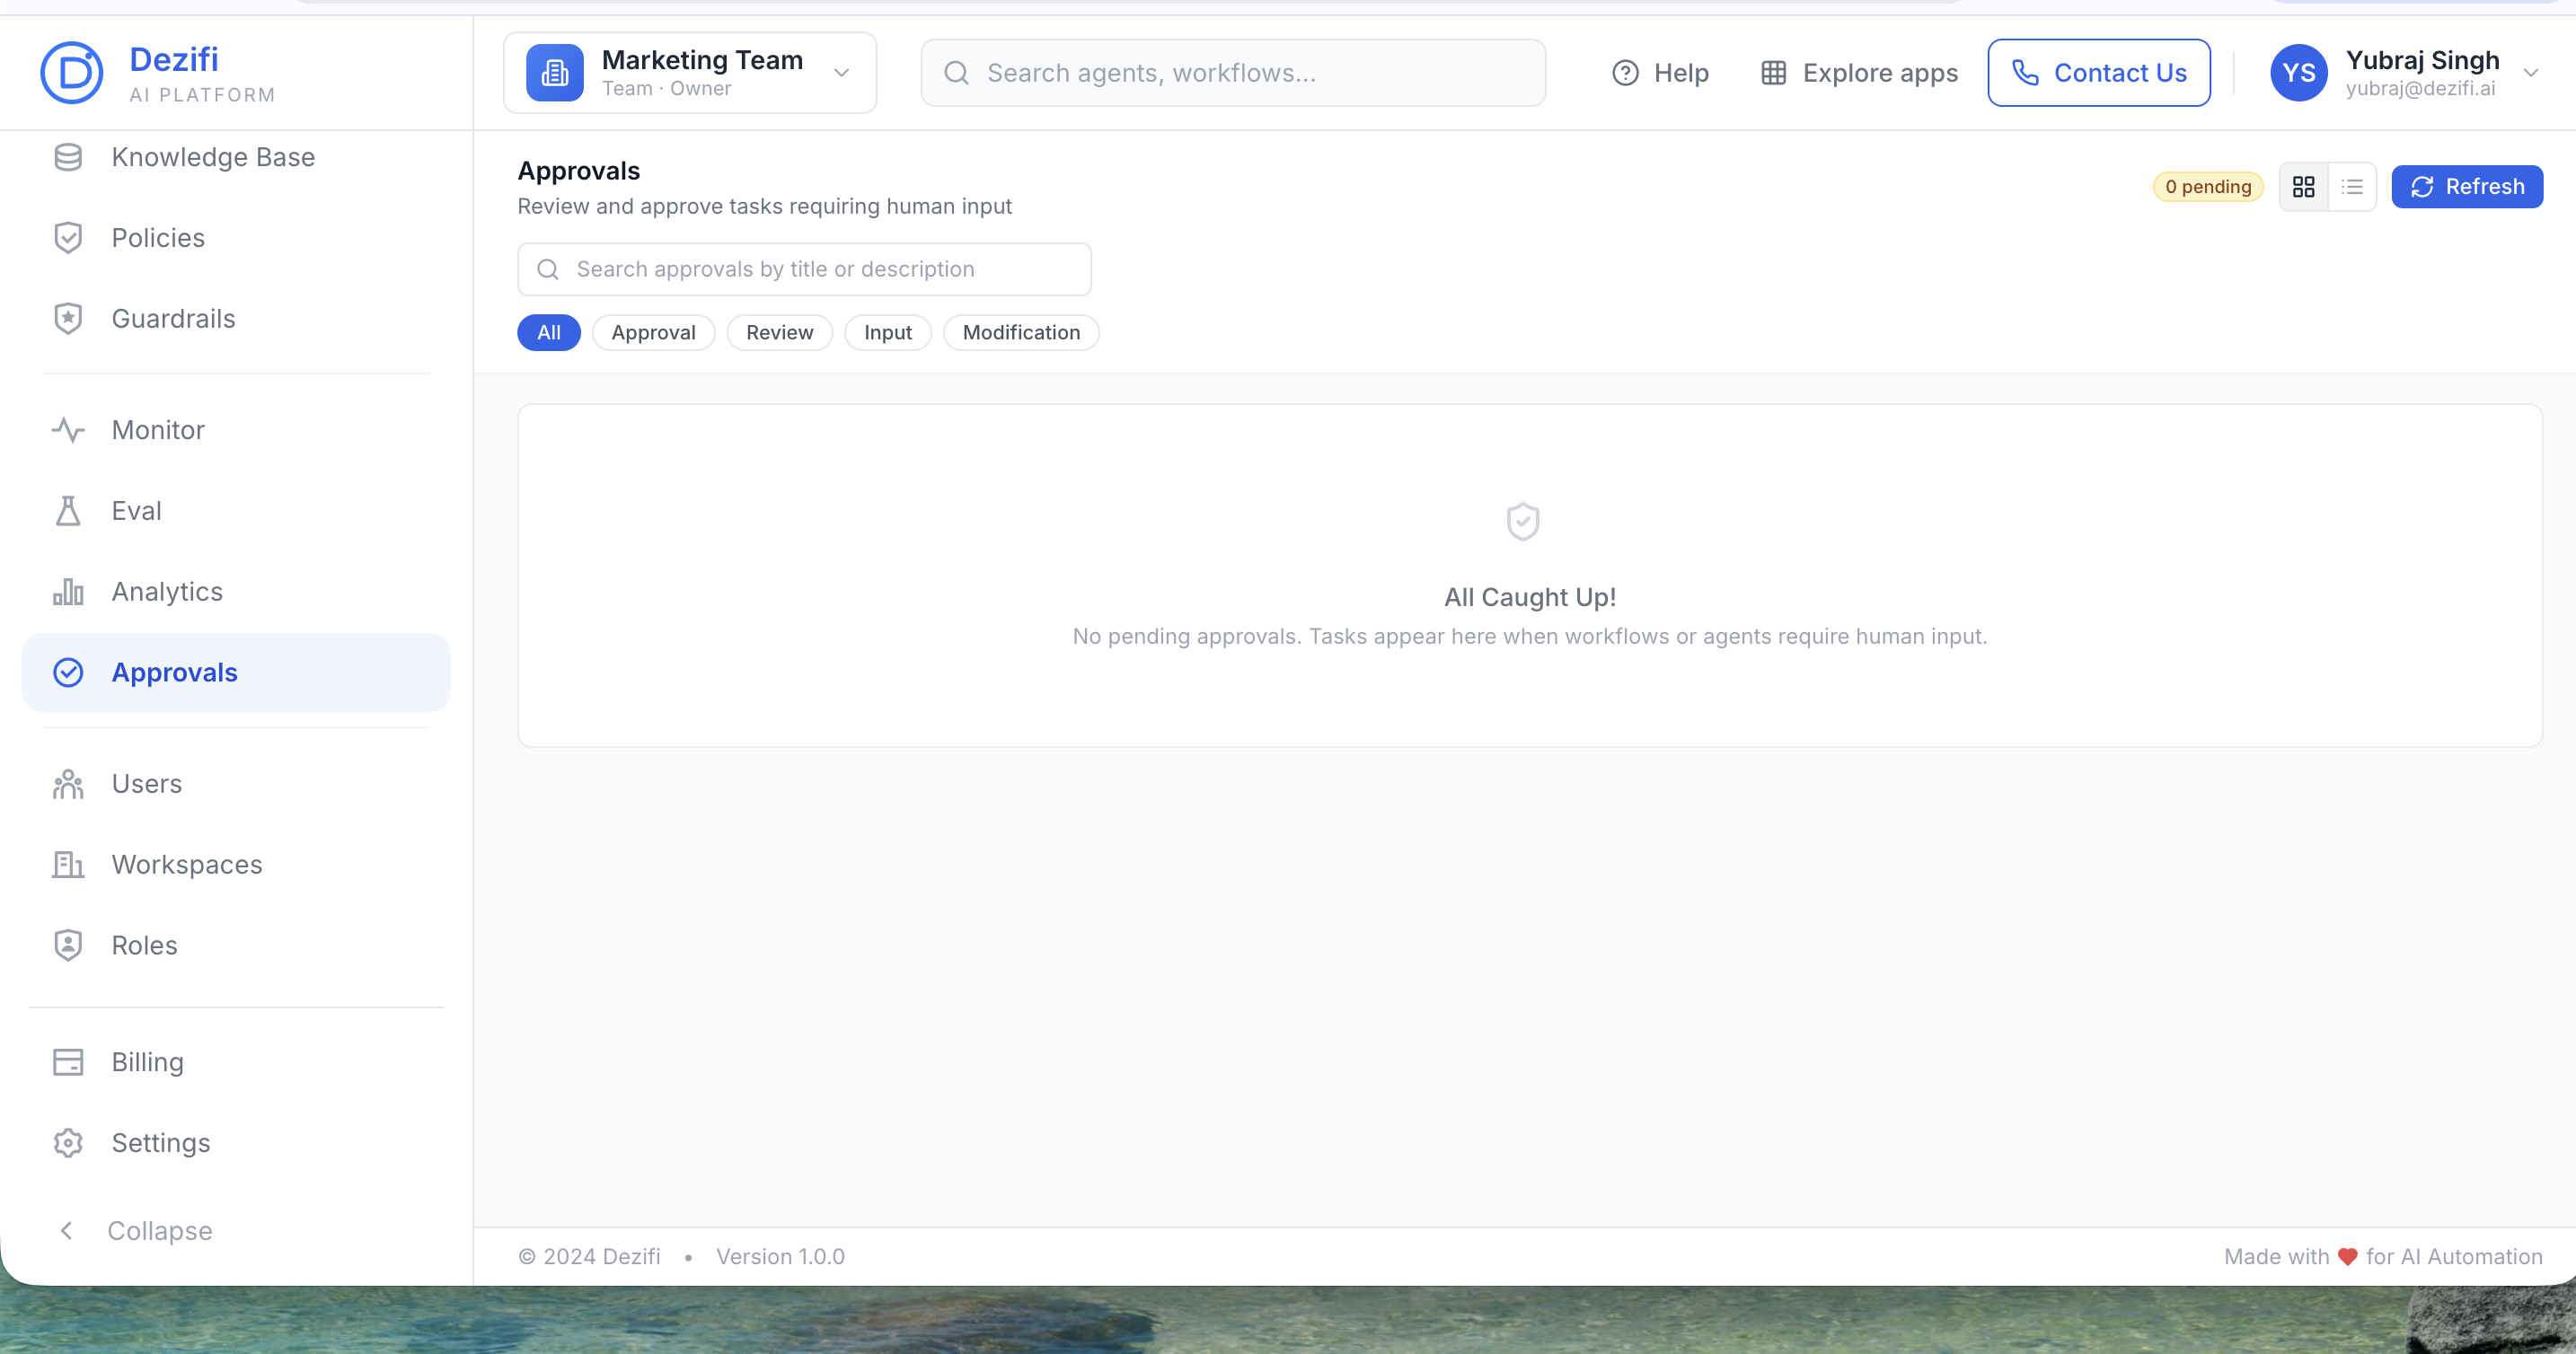Click the Contact Us button
The image size is (2576, 1354).
tap(2098, 73)
